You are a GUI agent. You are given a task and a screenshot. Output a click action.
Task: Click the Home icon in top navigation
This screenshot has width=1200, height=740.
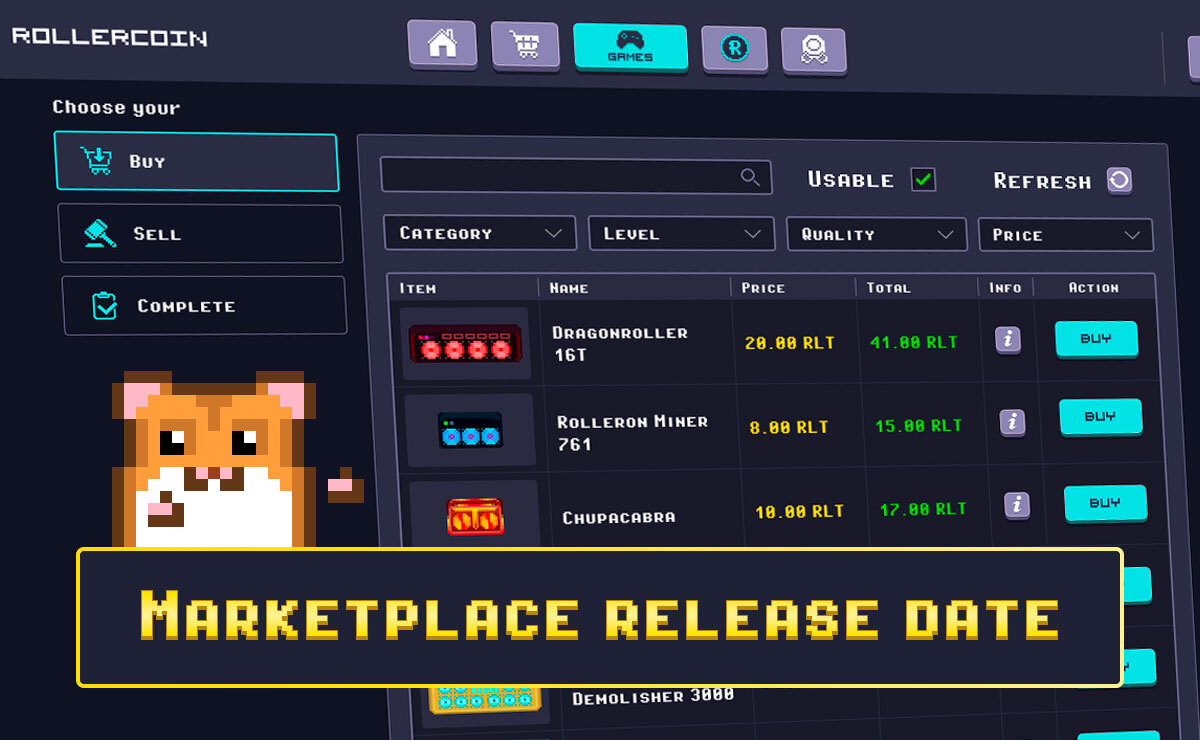441,45
